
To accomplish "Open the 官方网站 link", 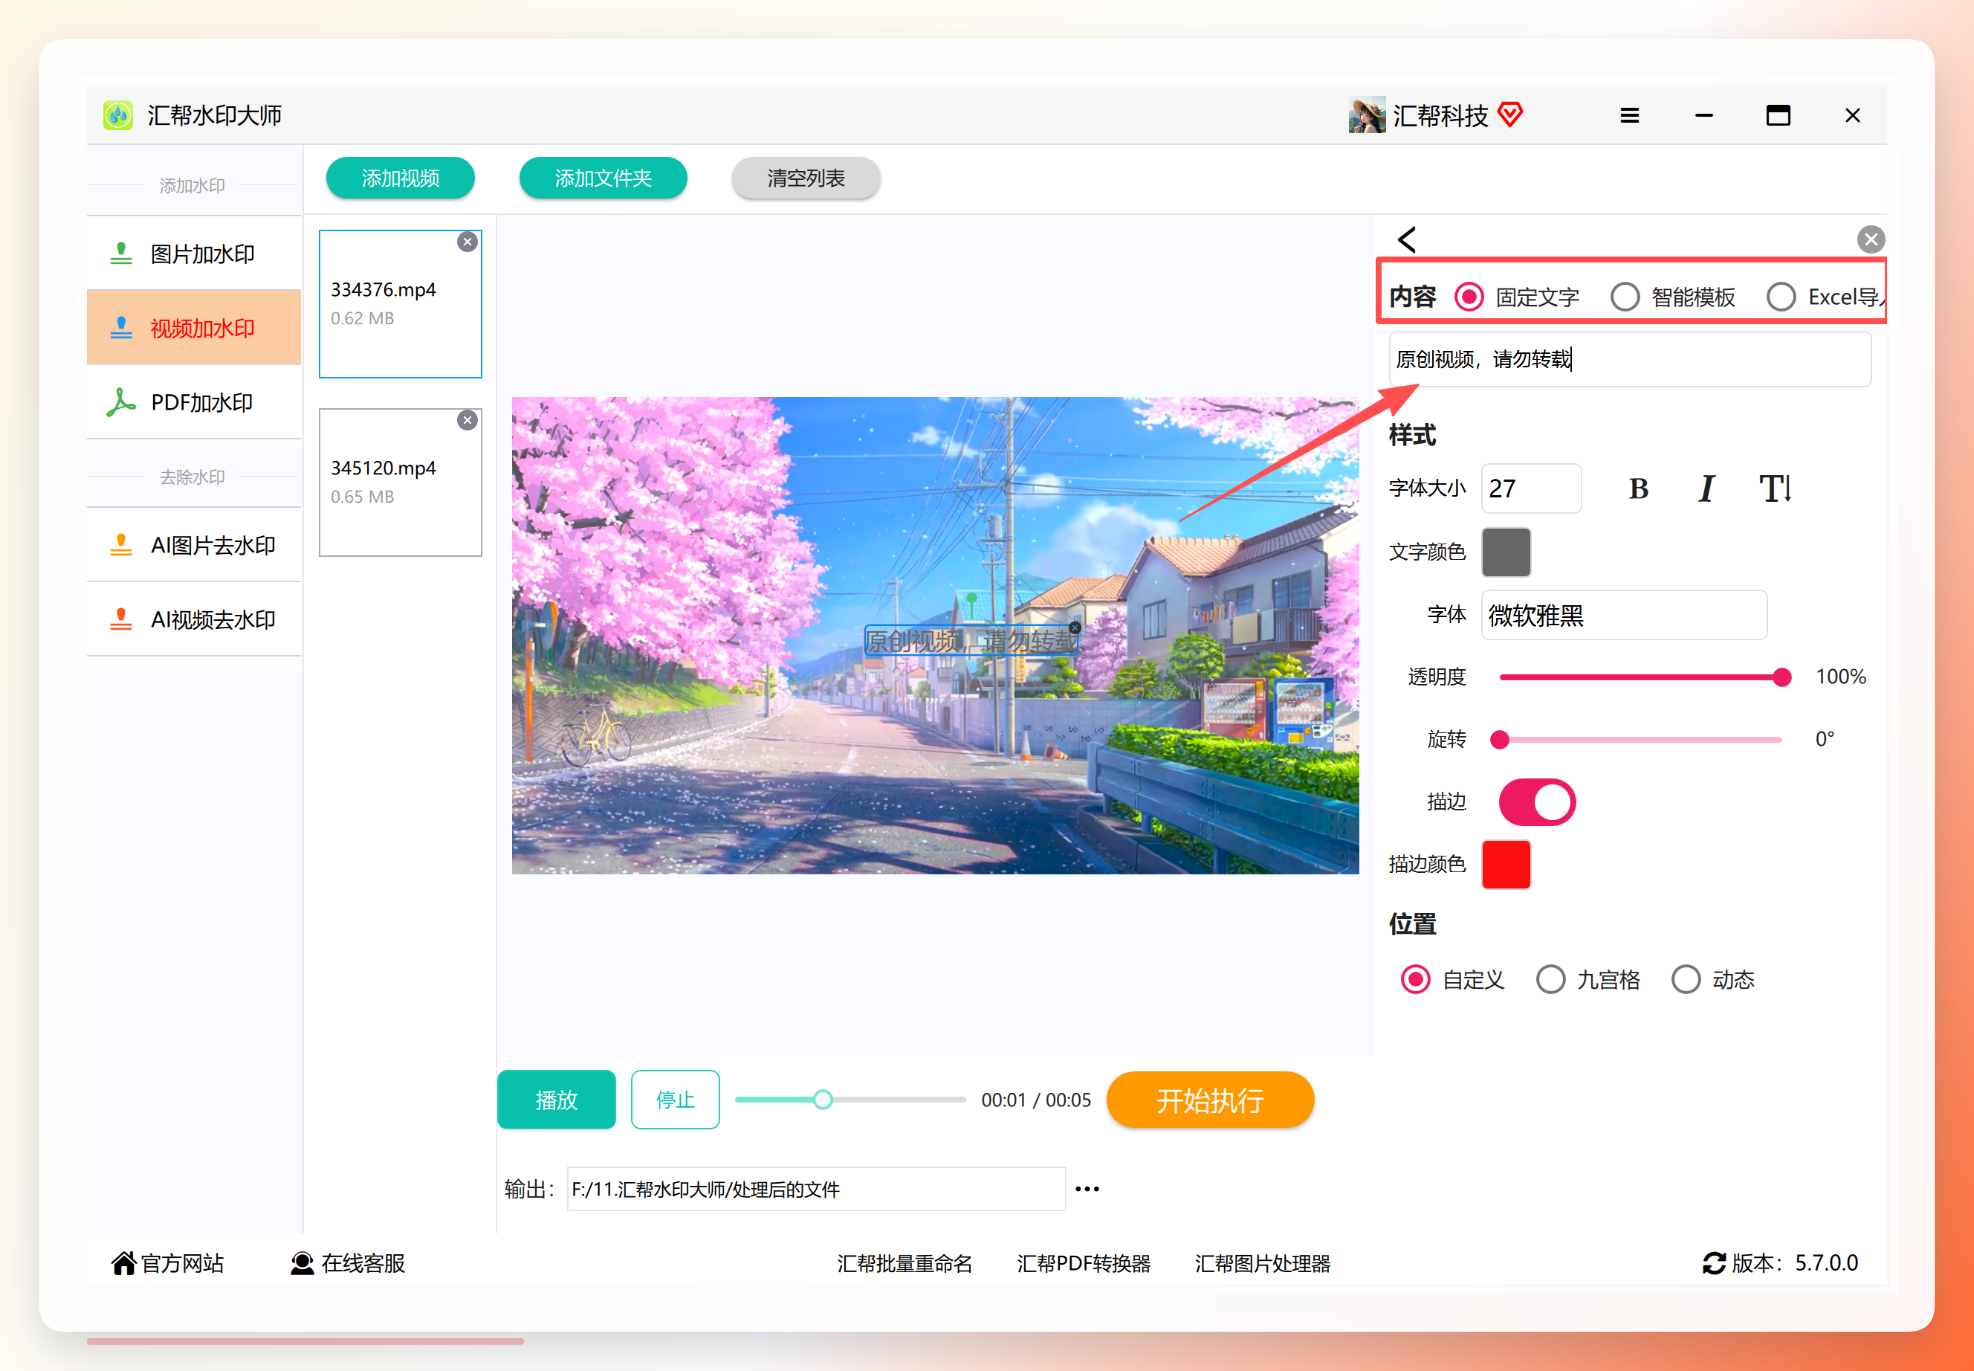I will coord(168,1263).
